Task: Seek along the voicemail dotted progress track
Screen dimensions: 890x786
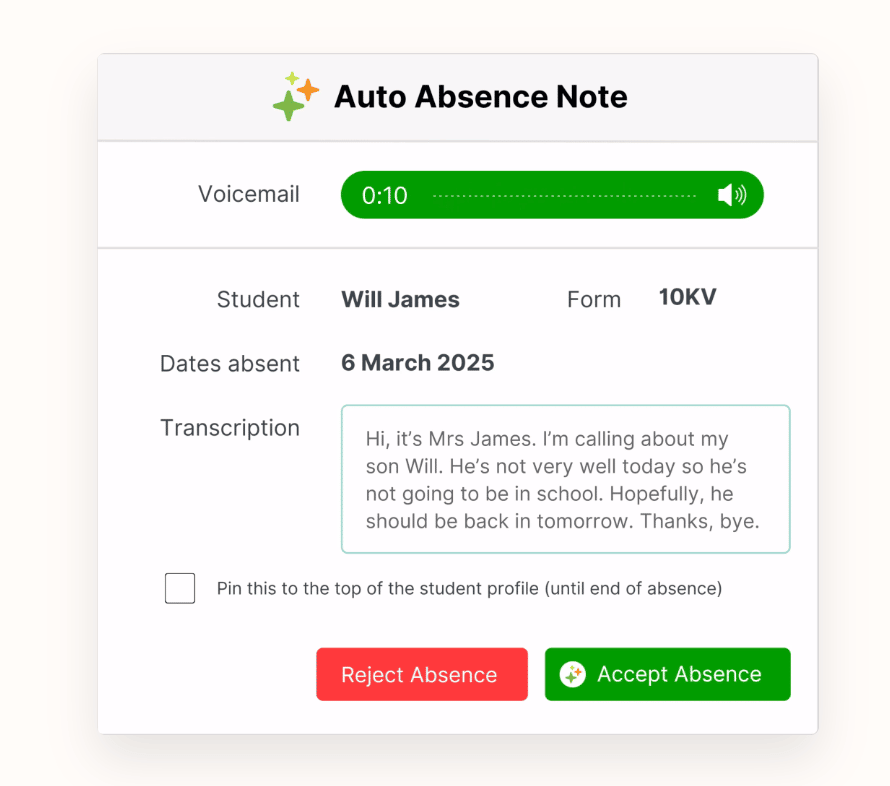Action: 564,195
